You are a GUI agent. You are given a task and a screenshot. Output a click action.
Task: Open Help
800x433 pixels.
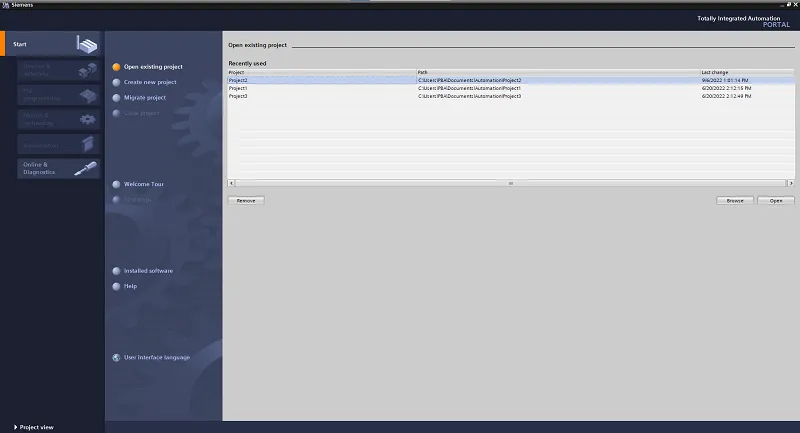(130, 286)
